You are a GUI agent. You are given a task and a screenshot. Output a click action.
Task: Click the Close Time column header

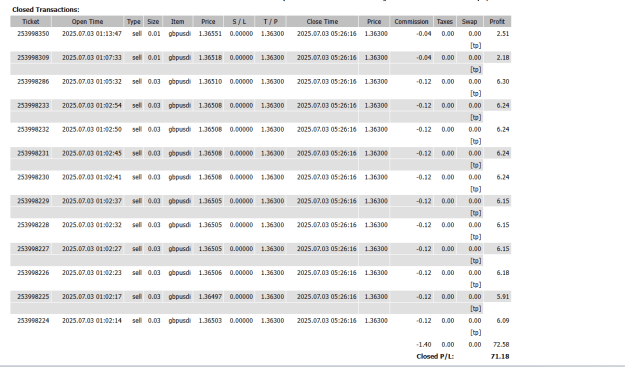[x=322, y=22]
